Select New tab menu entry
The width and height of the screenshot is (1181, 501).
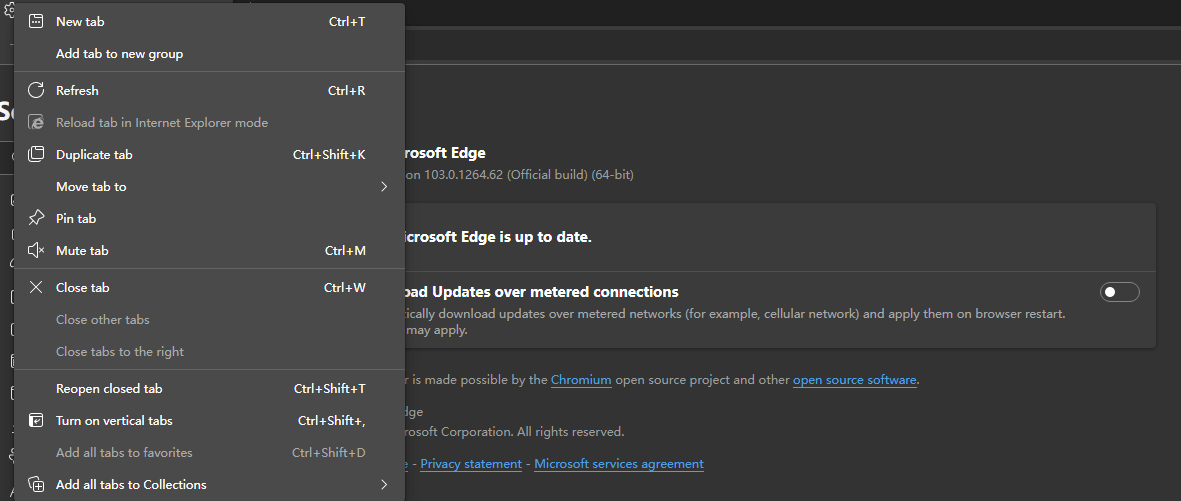coord(209,22)
